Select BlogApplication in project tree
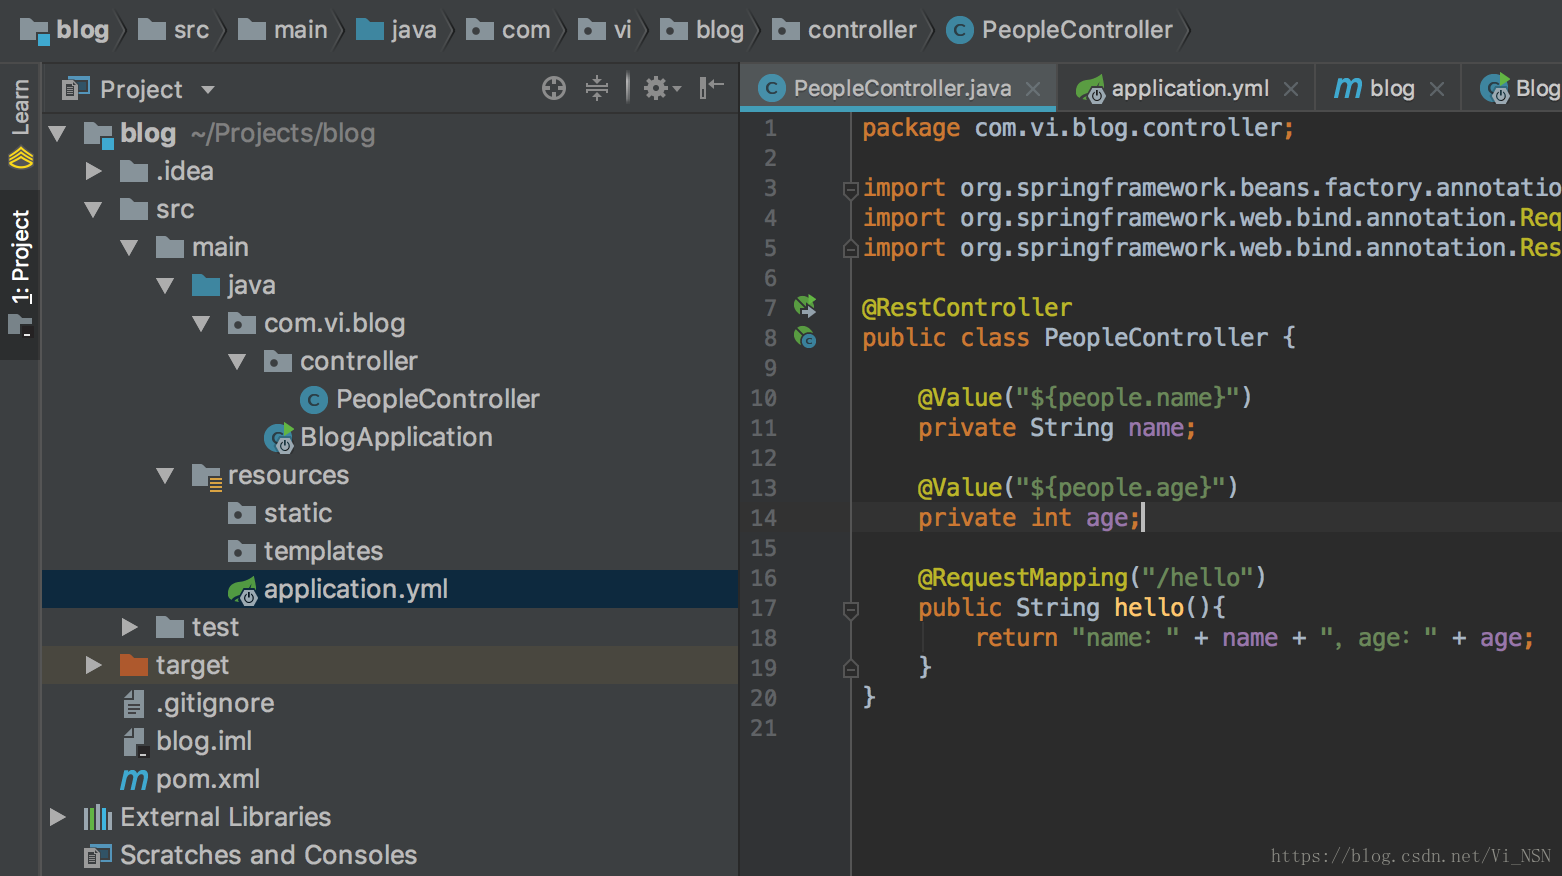1562x876 pixels. (396, 437)
